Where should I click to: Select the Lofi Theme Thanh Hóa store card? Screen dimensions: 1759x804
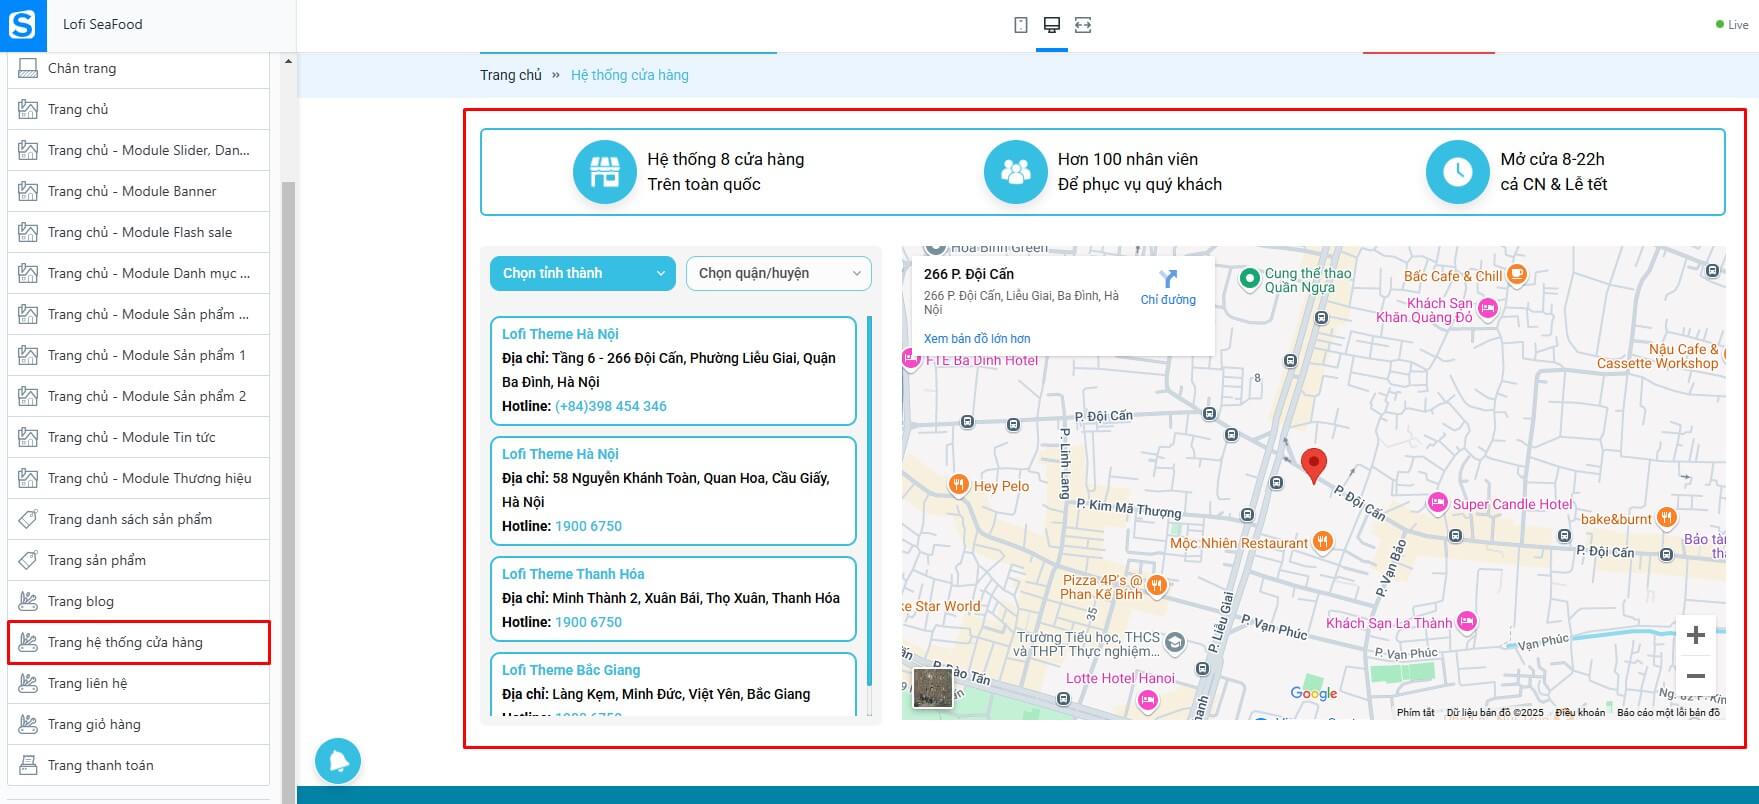(x=673, y=598)
